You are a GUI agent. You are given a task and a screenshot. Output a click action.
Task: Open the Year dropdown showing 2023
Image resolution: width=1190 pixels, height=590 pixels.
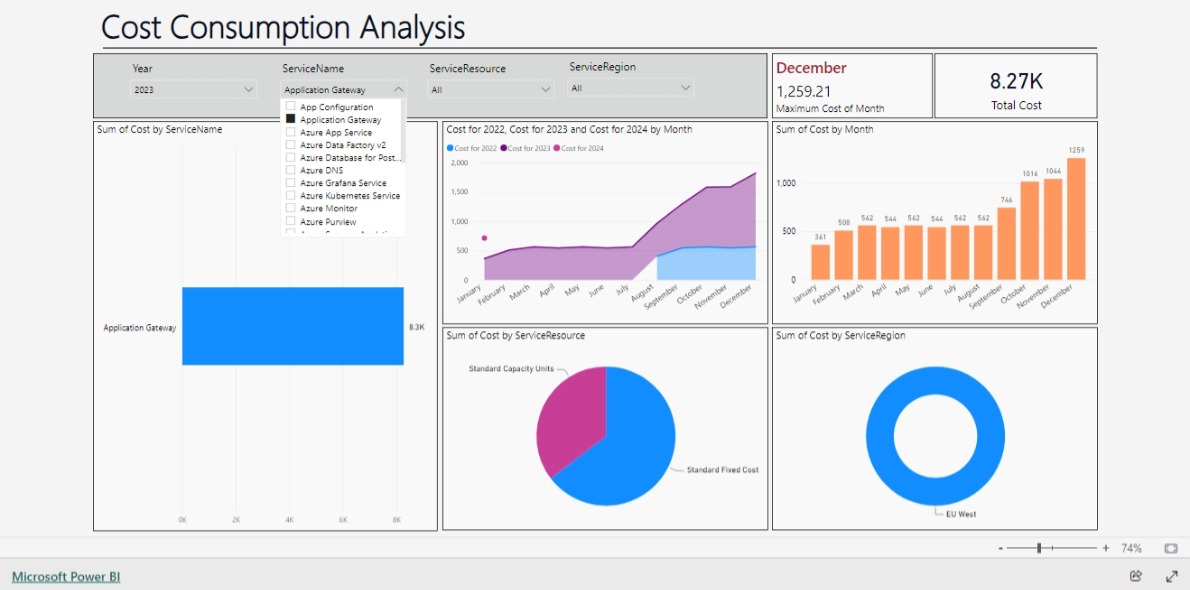pos(194,90)
